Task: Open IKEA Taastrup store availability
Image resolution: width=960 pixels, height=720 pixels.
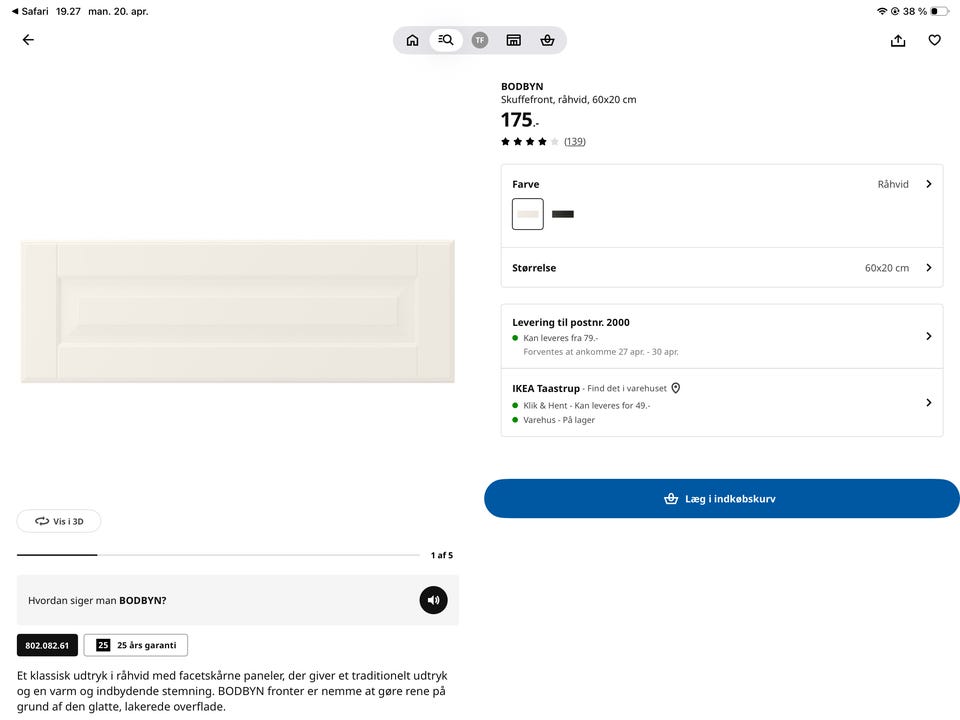Action: click(722, 402)
